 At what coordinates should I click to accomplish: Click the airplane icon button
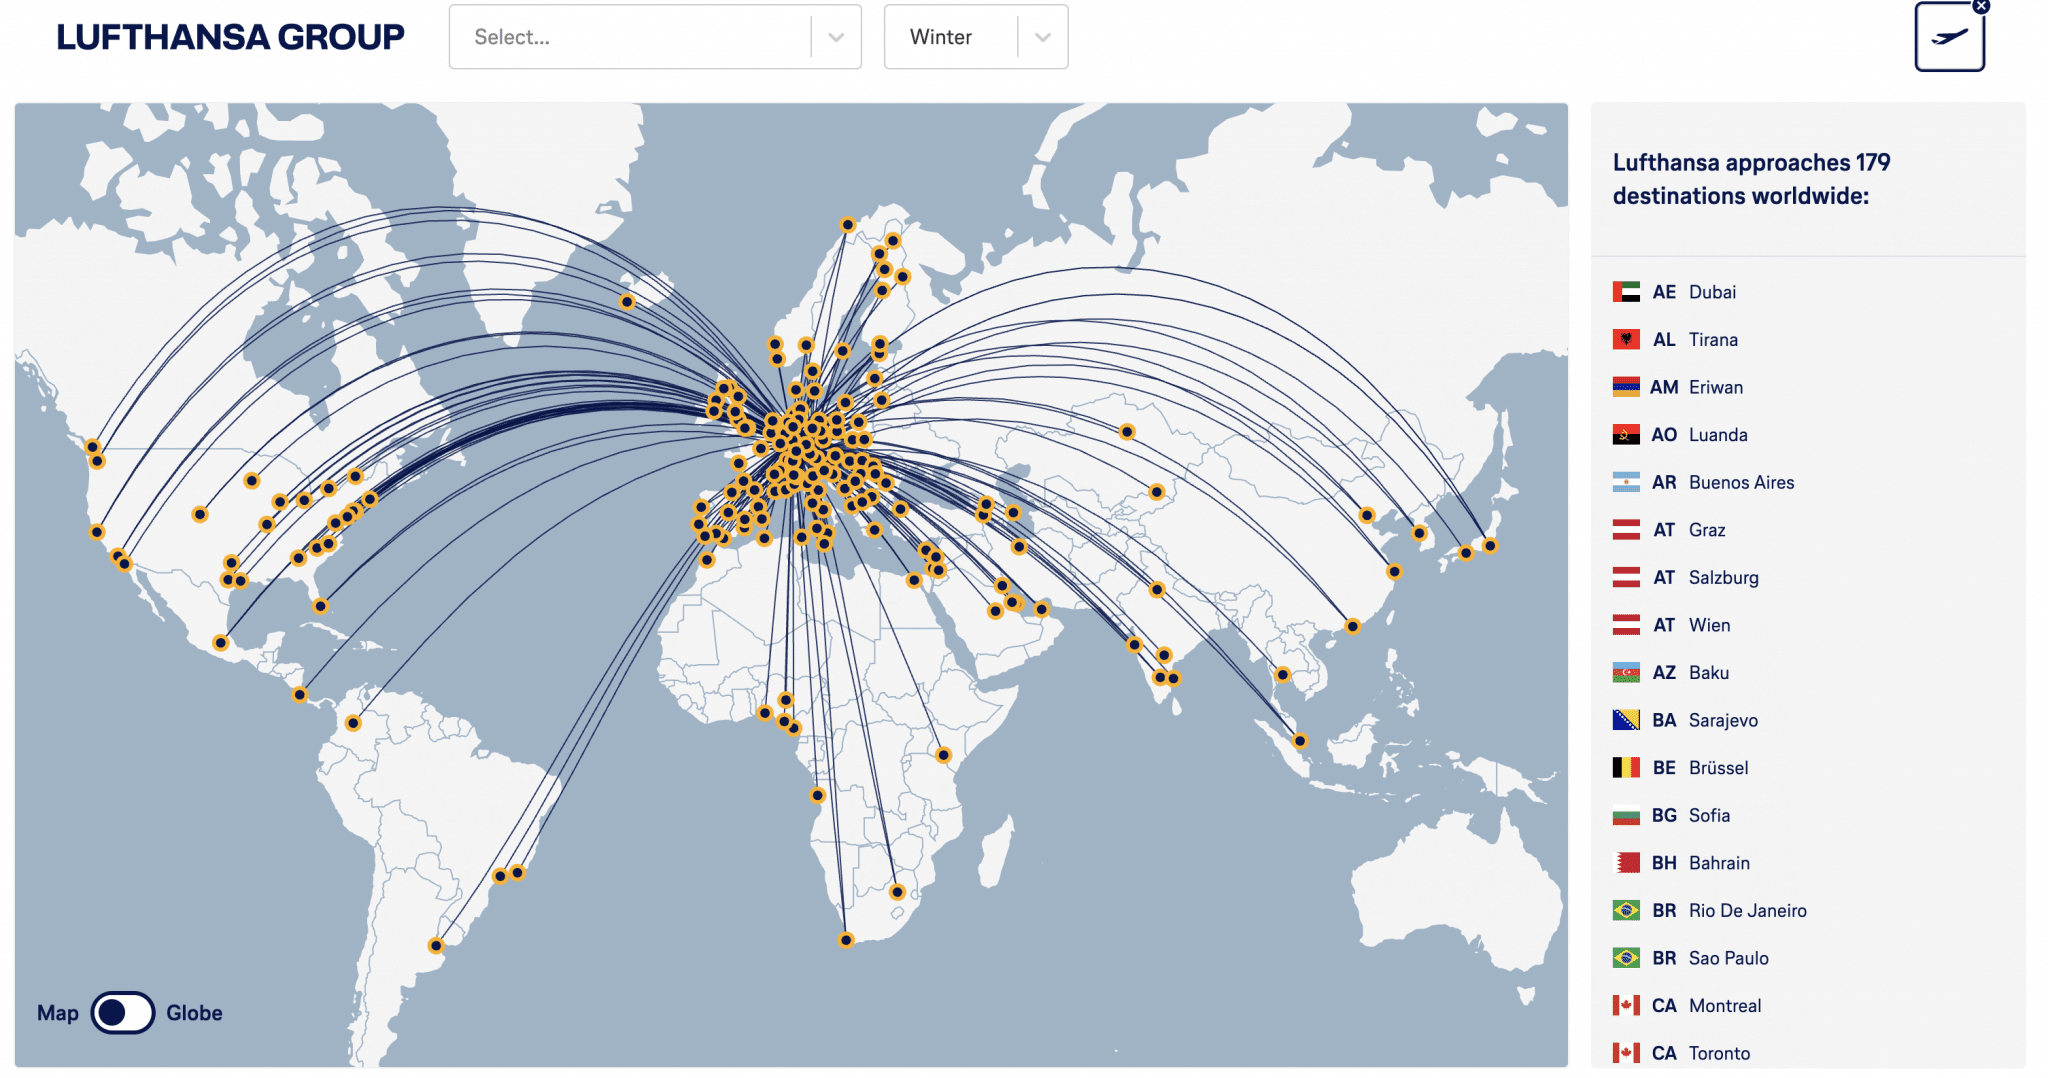tap(1948, 38)
